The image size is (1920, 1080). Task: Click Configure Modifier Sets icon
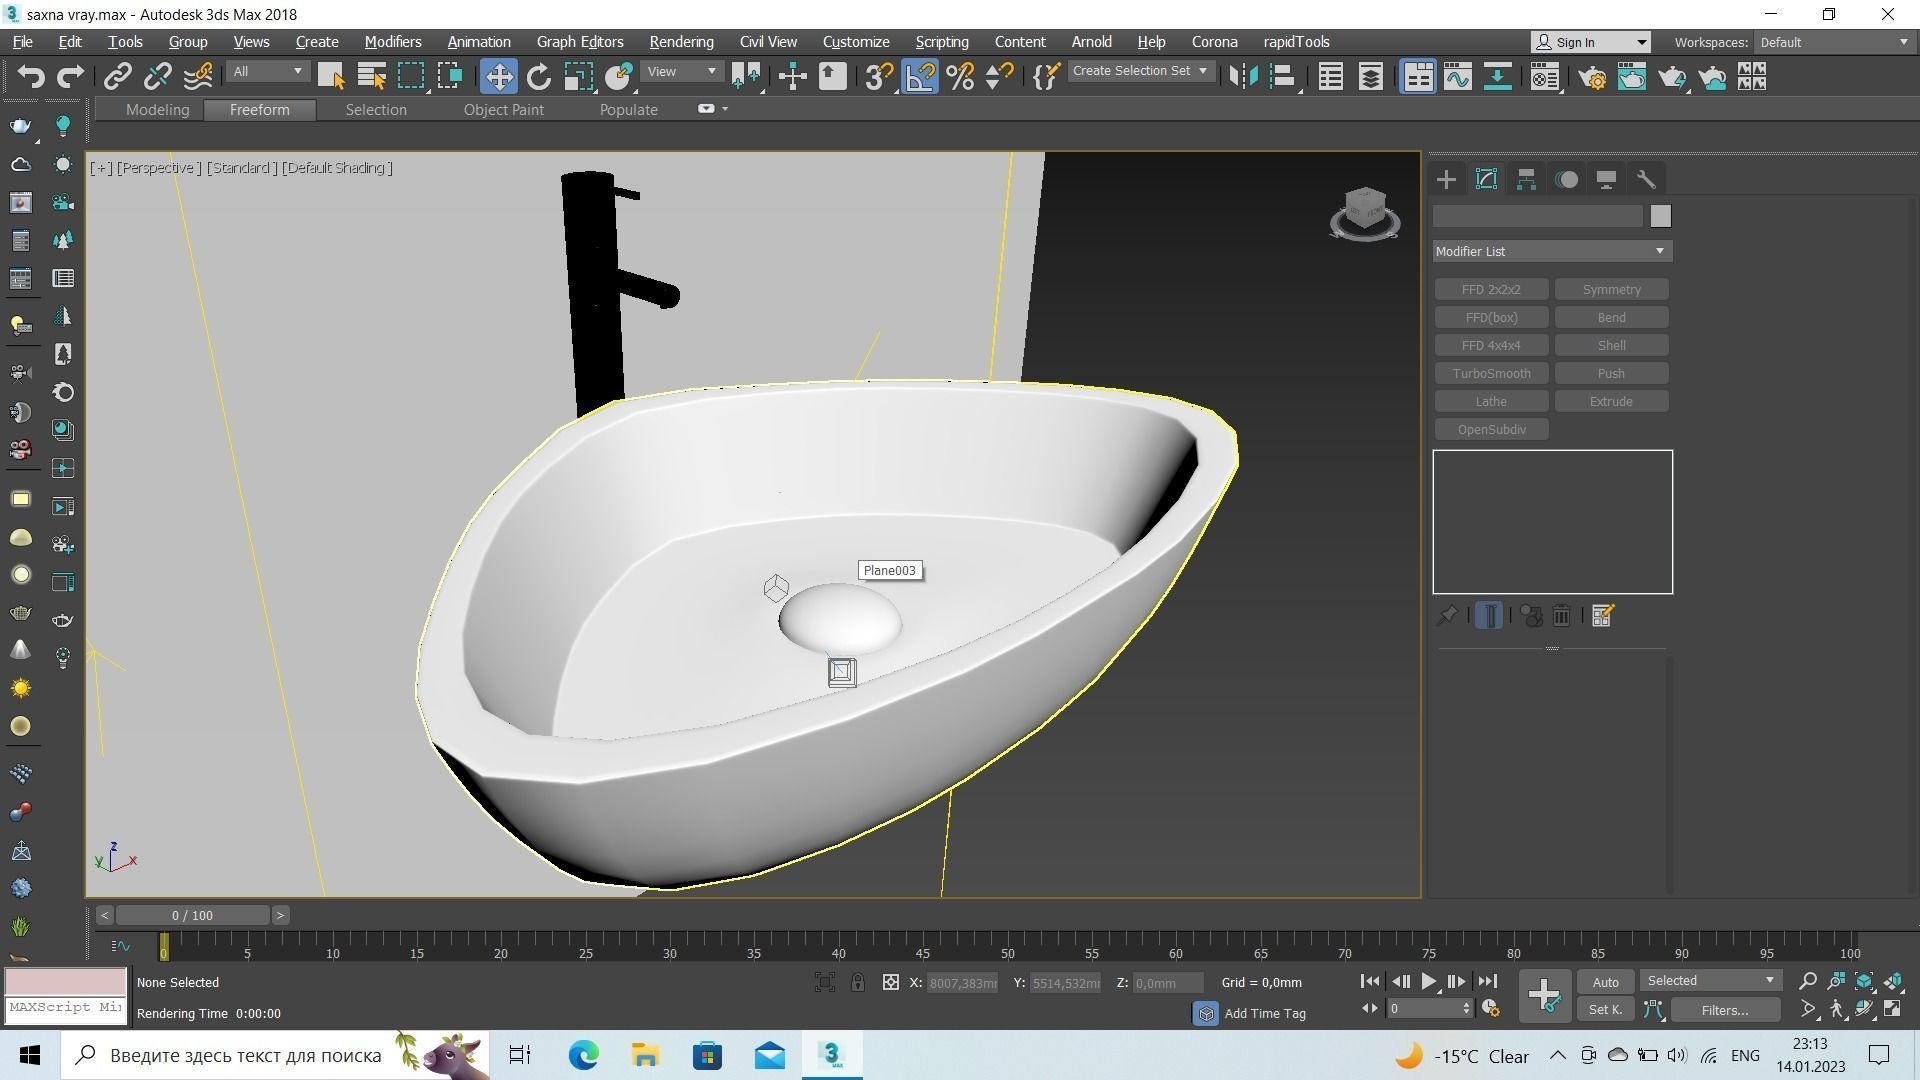(1602, 617)
